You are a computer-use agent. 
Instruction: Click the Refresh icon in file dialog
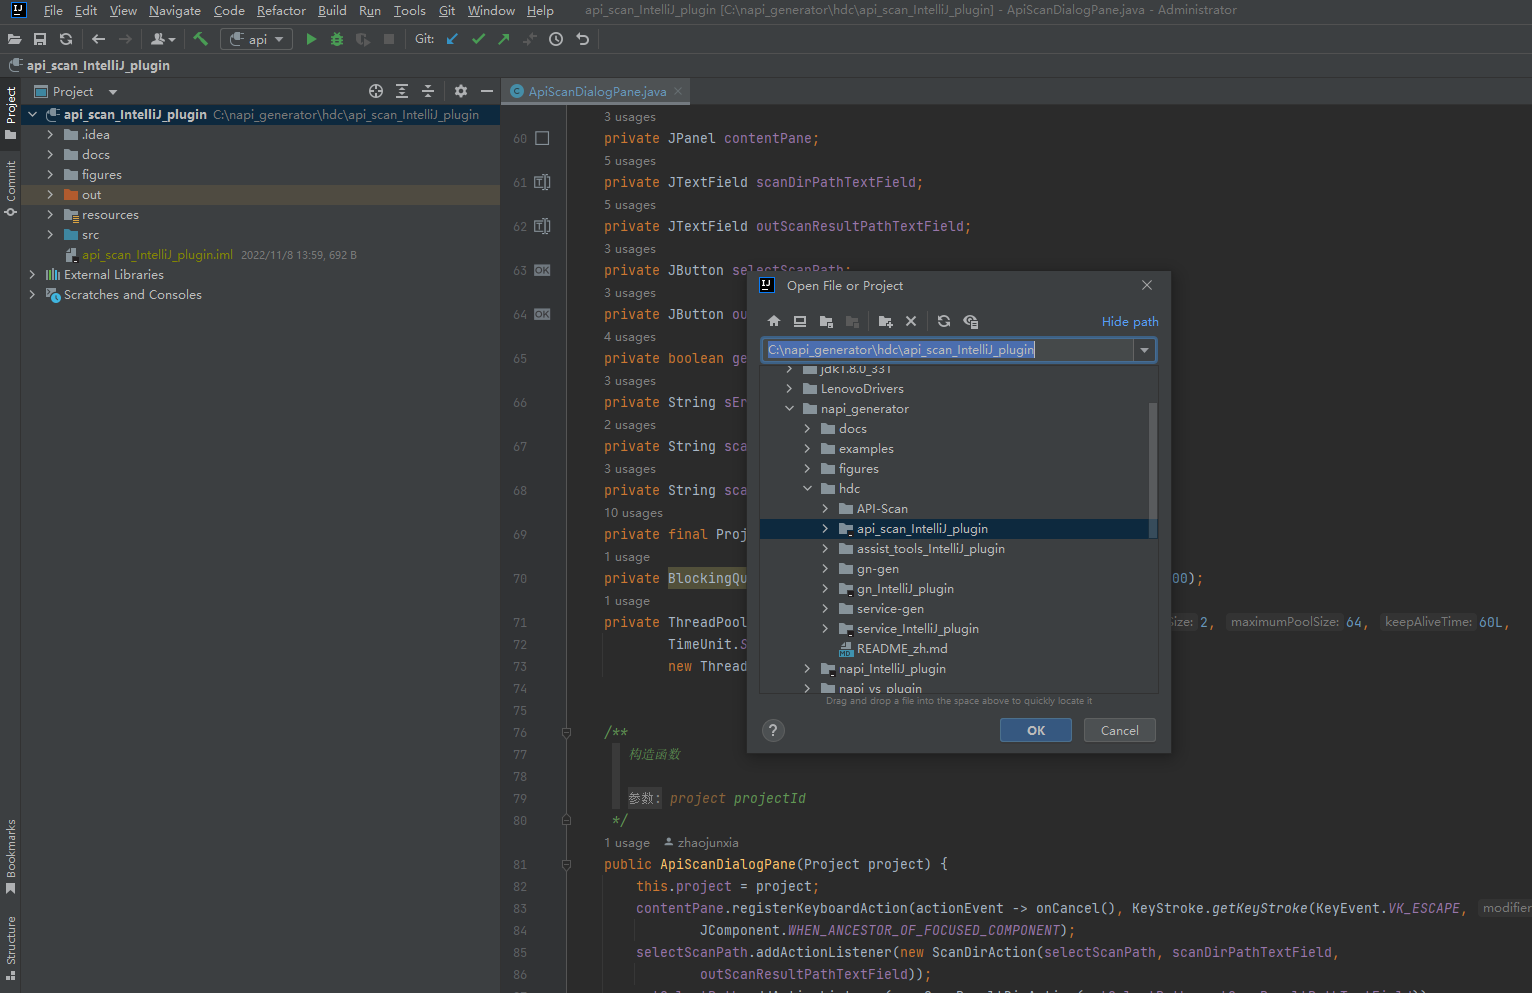click(x=944, y=321)
